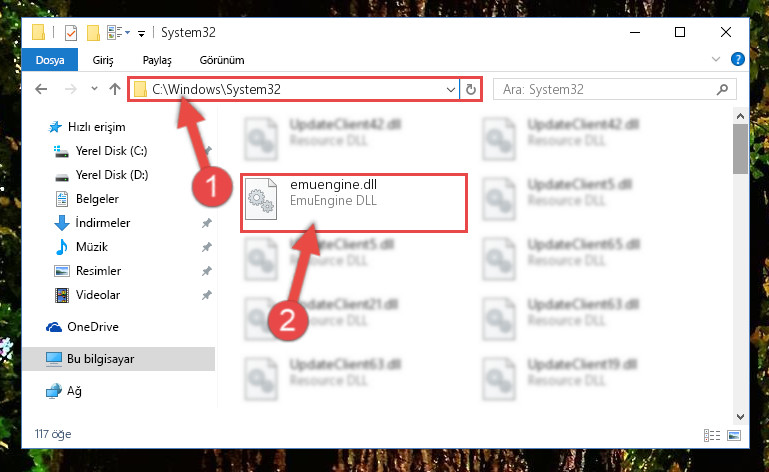Click the search magnifier icon

[x=722, y=89]
